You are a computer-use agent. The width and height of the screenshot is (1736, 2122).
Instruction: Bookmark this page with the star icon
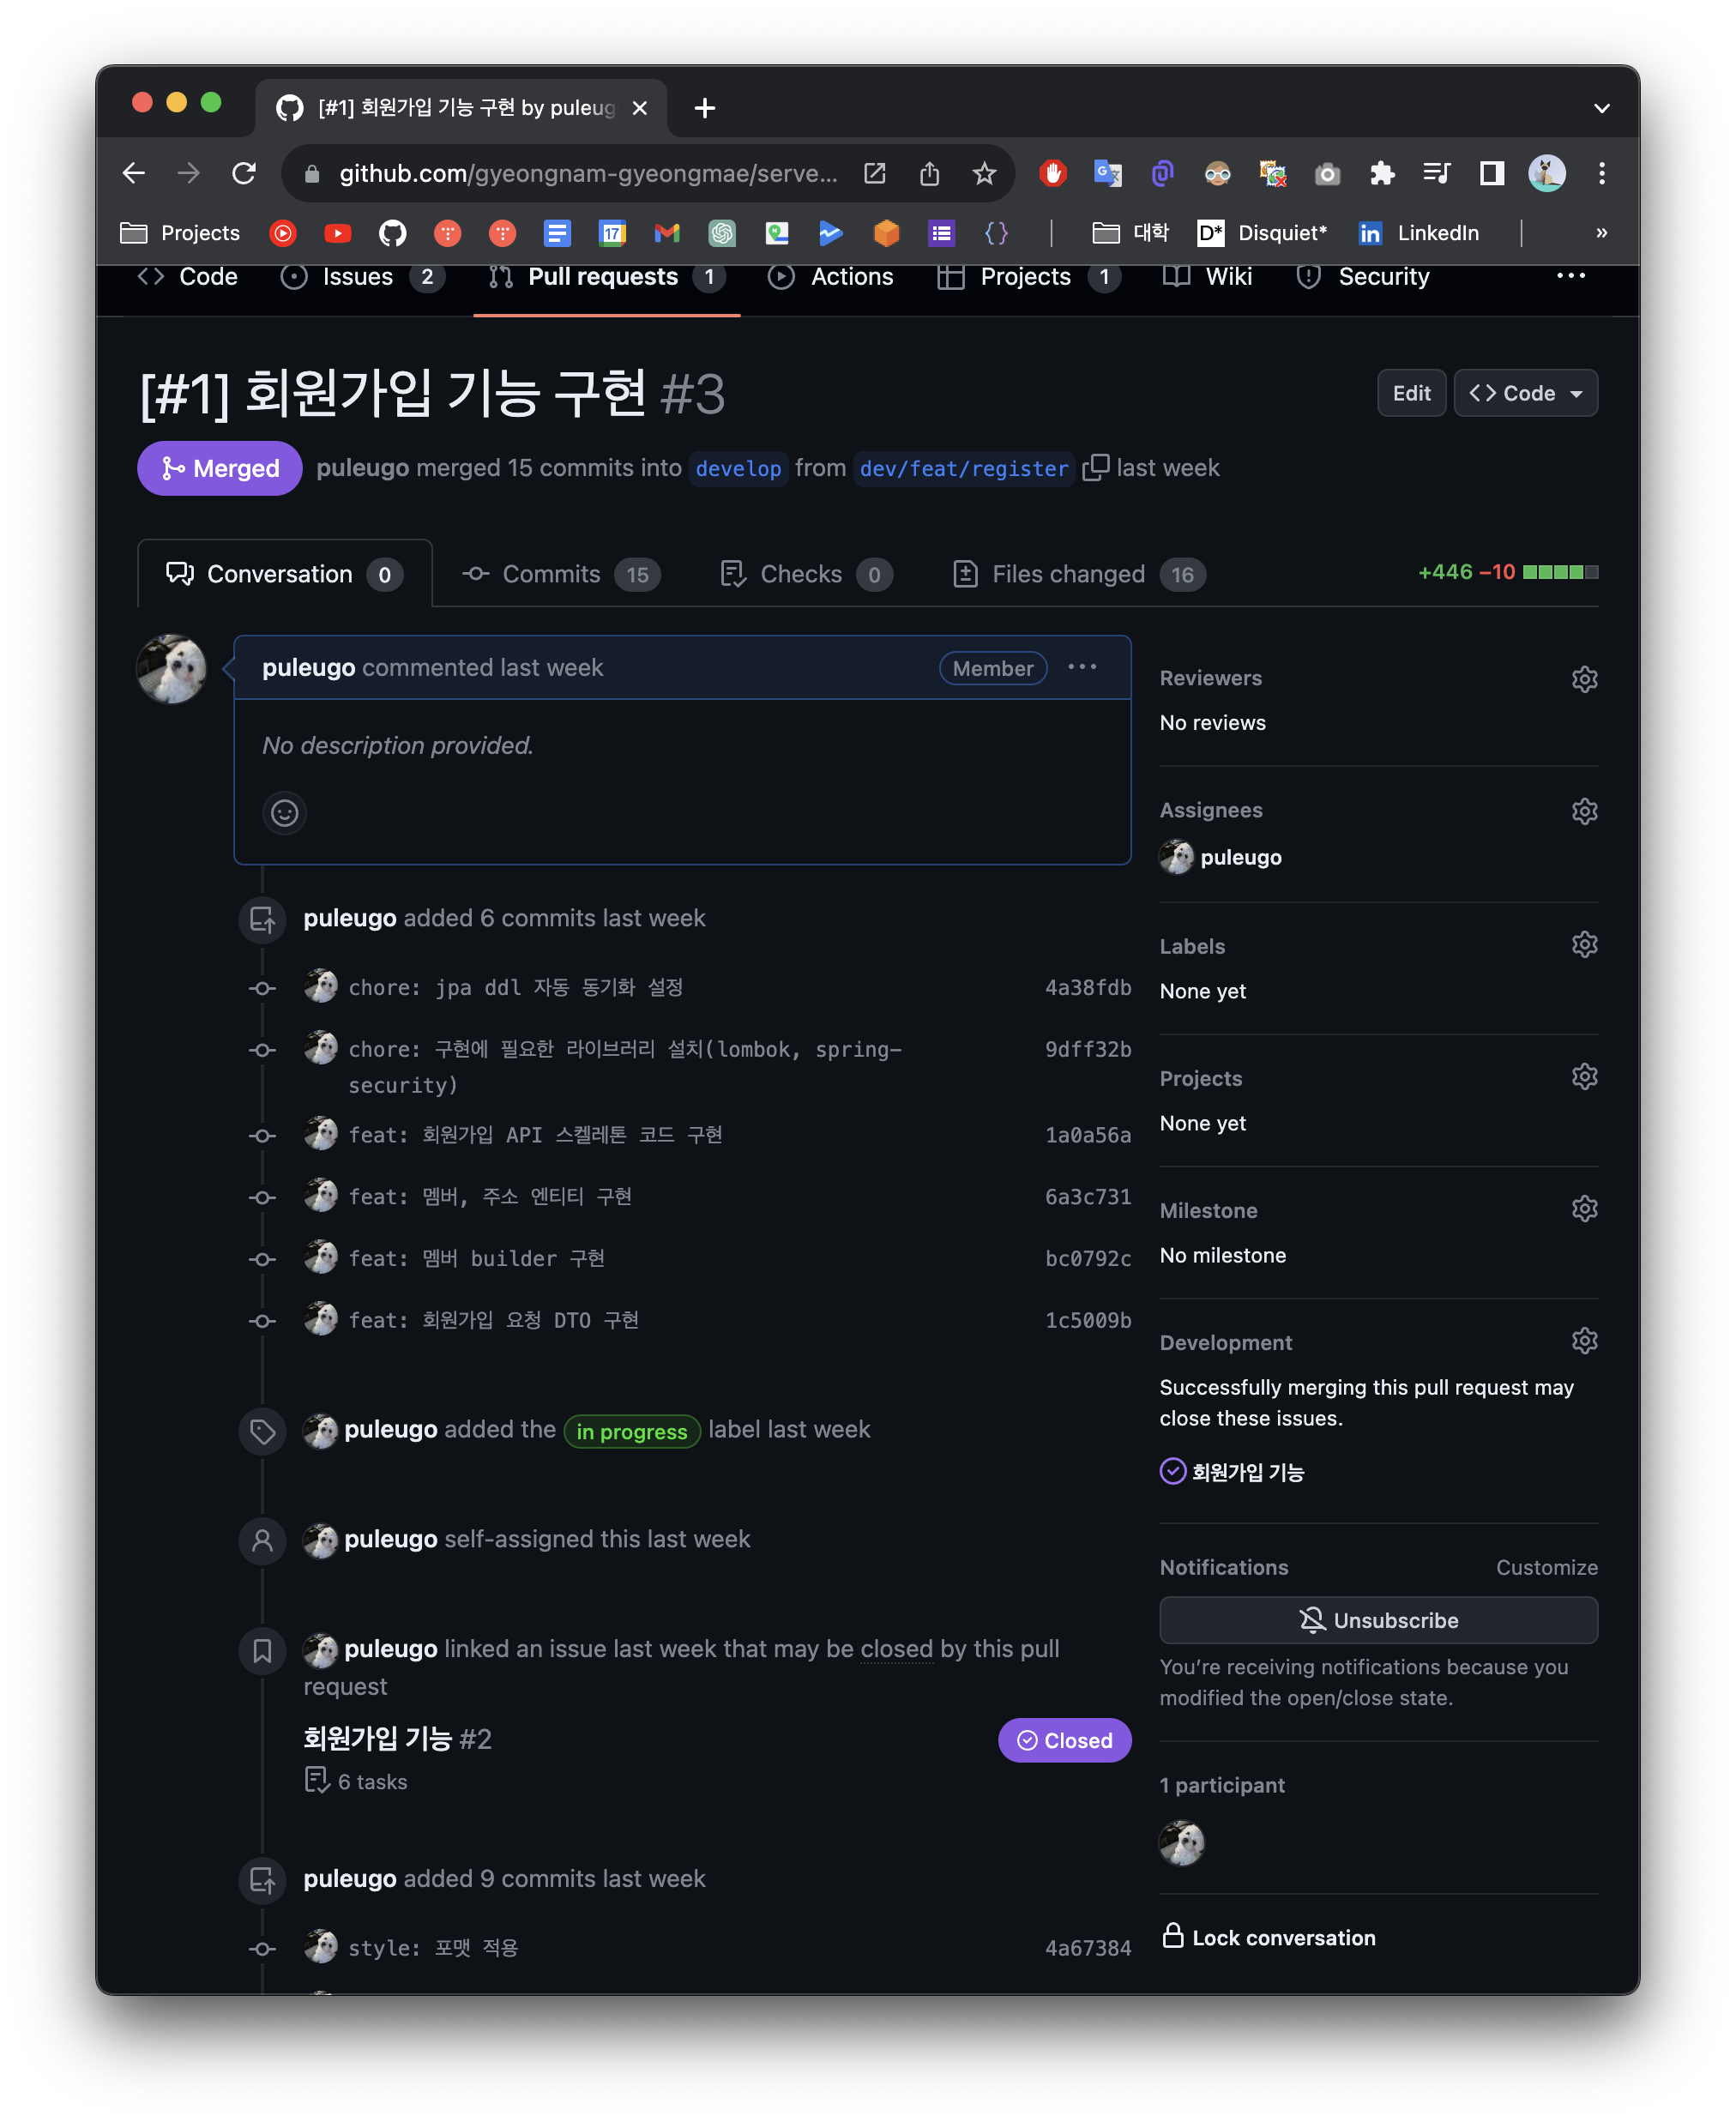(x=984, y=174)
